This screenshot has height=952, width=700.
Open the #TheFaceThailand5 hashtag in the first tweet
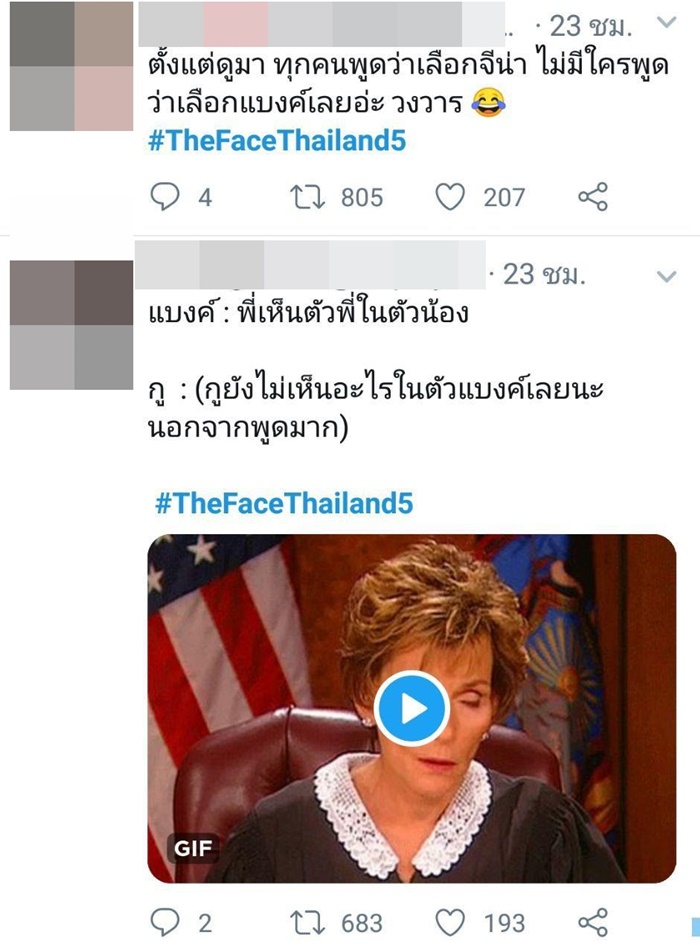[x=280, y=142]
